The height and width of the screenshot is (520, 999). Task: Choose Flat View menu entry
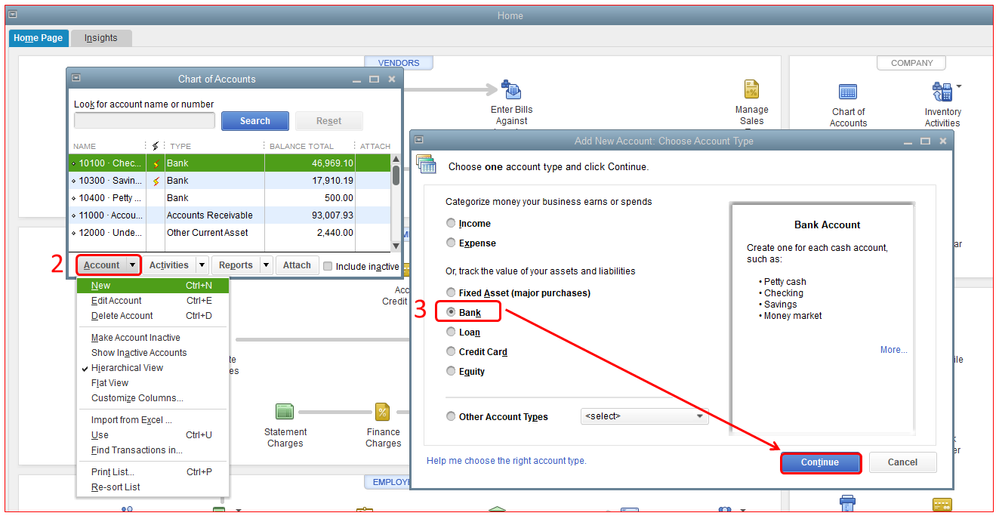tap(152, 383)
